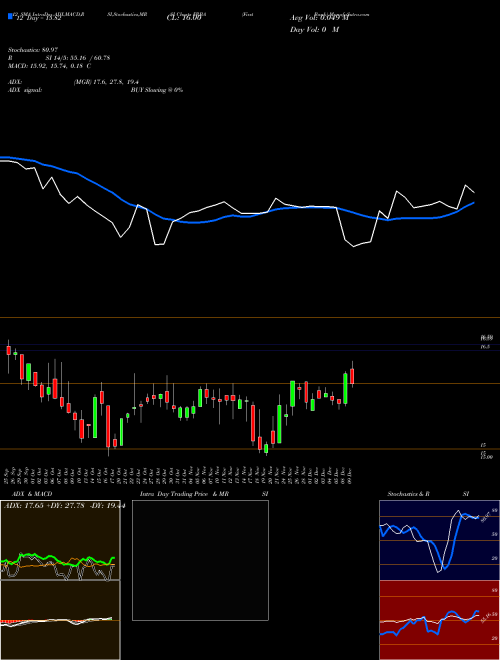The width and height of the screenshot is (500, 660).
Task: Open the blue Stochastics indicator chart
Action: [439, 540]
